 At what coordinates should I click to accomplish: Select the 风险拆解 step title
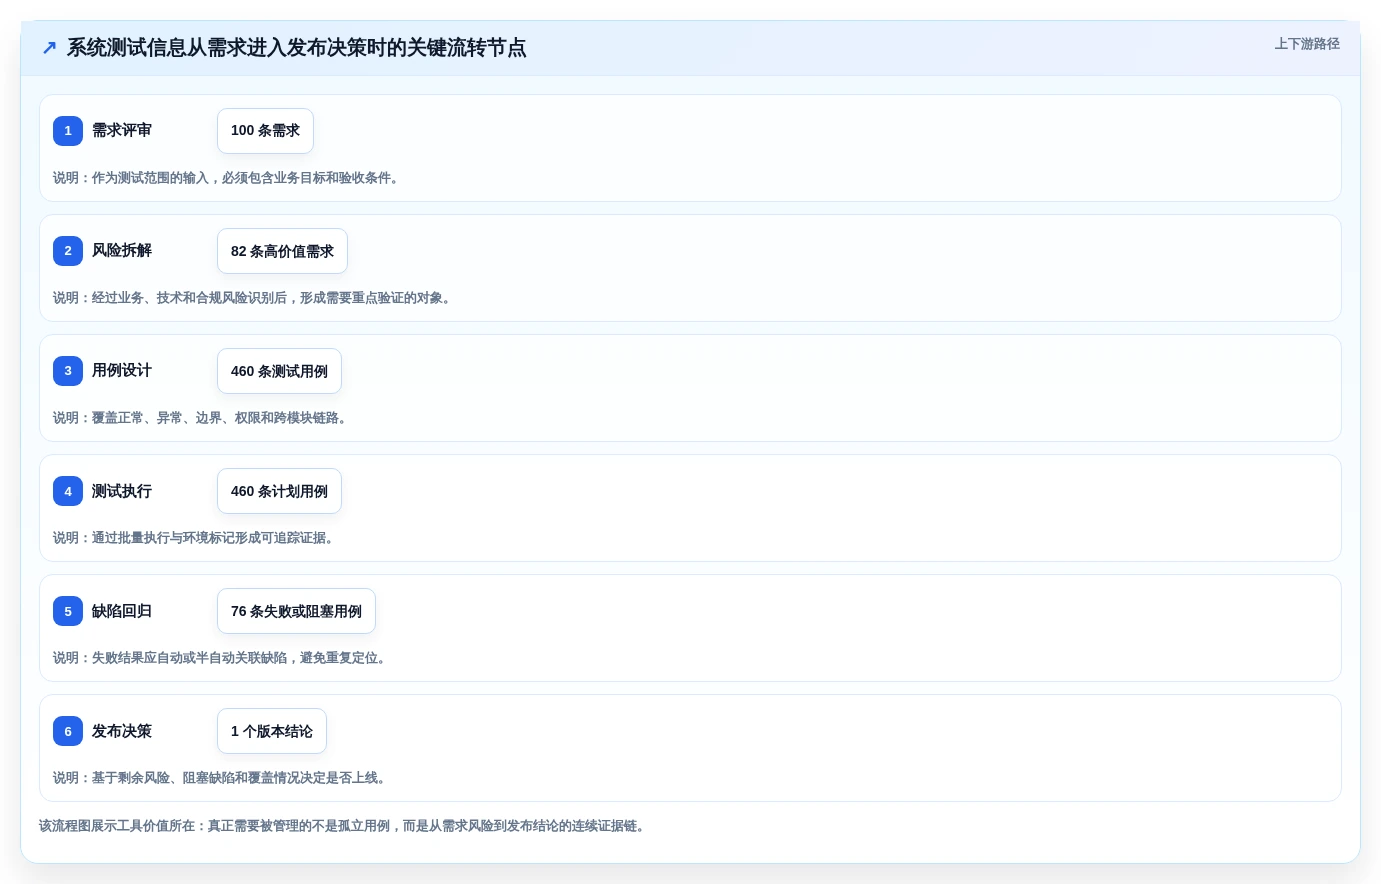click(122, 250)
